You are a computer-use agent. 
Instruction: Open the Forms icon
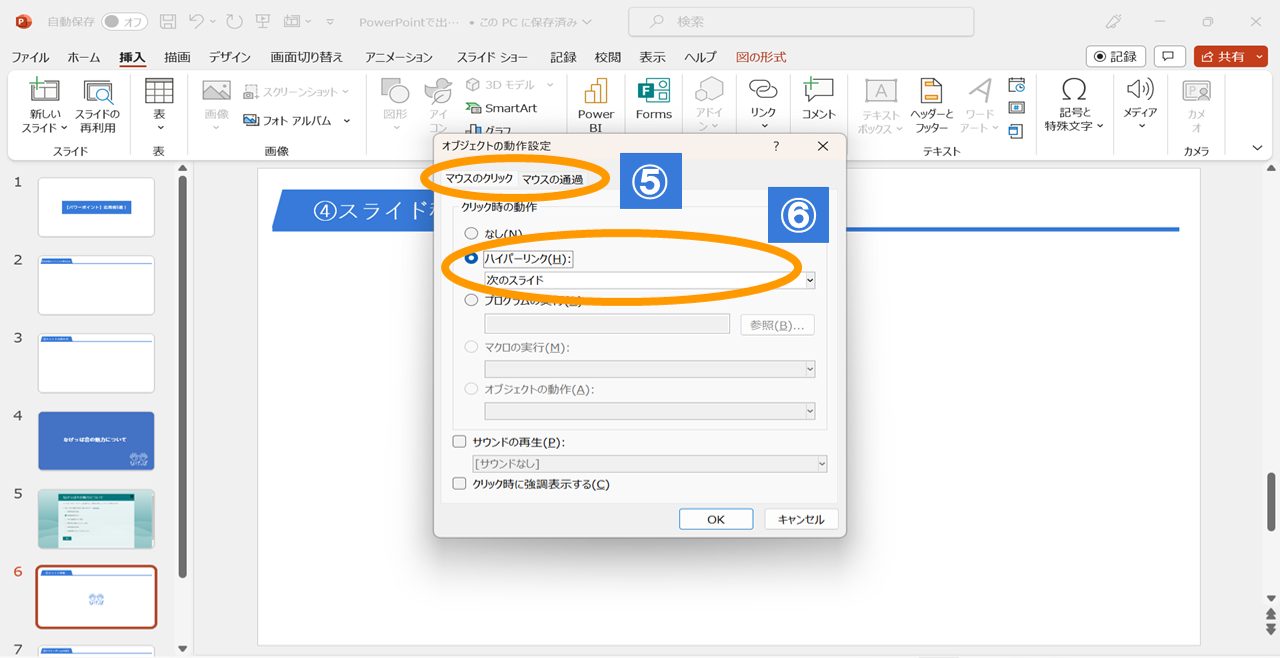point(653,91)
